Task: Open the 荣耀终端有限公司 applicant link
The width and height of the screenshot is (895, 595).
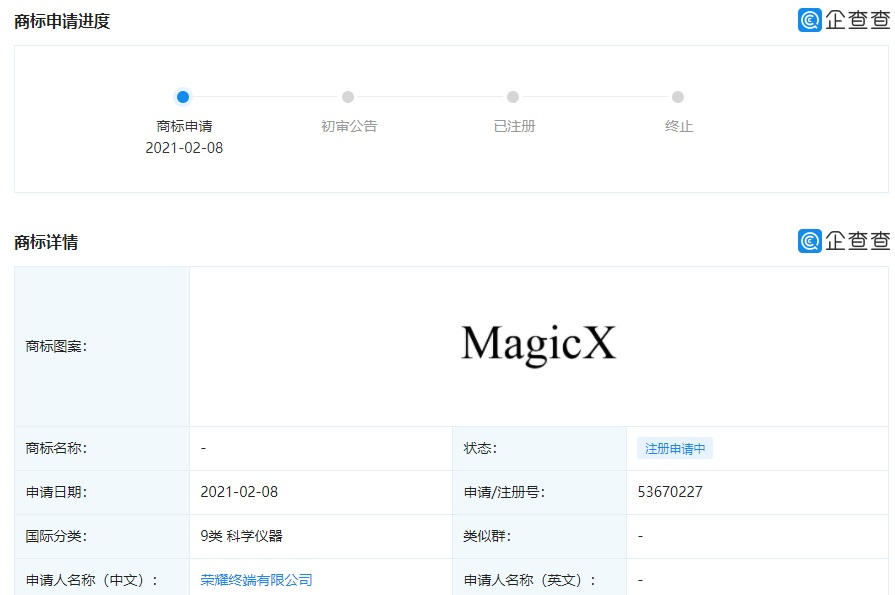Action: [x=256, y=580]
